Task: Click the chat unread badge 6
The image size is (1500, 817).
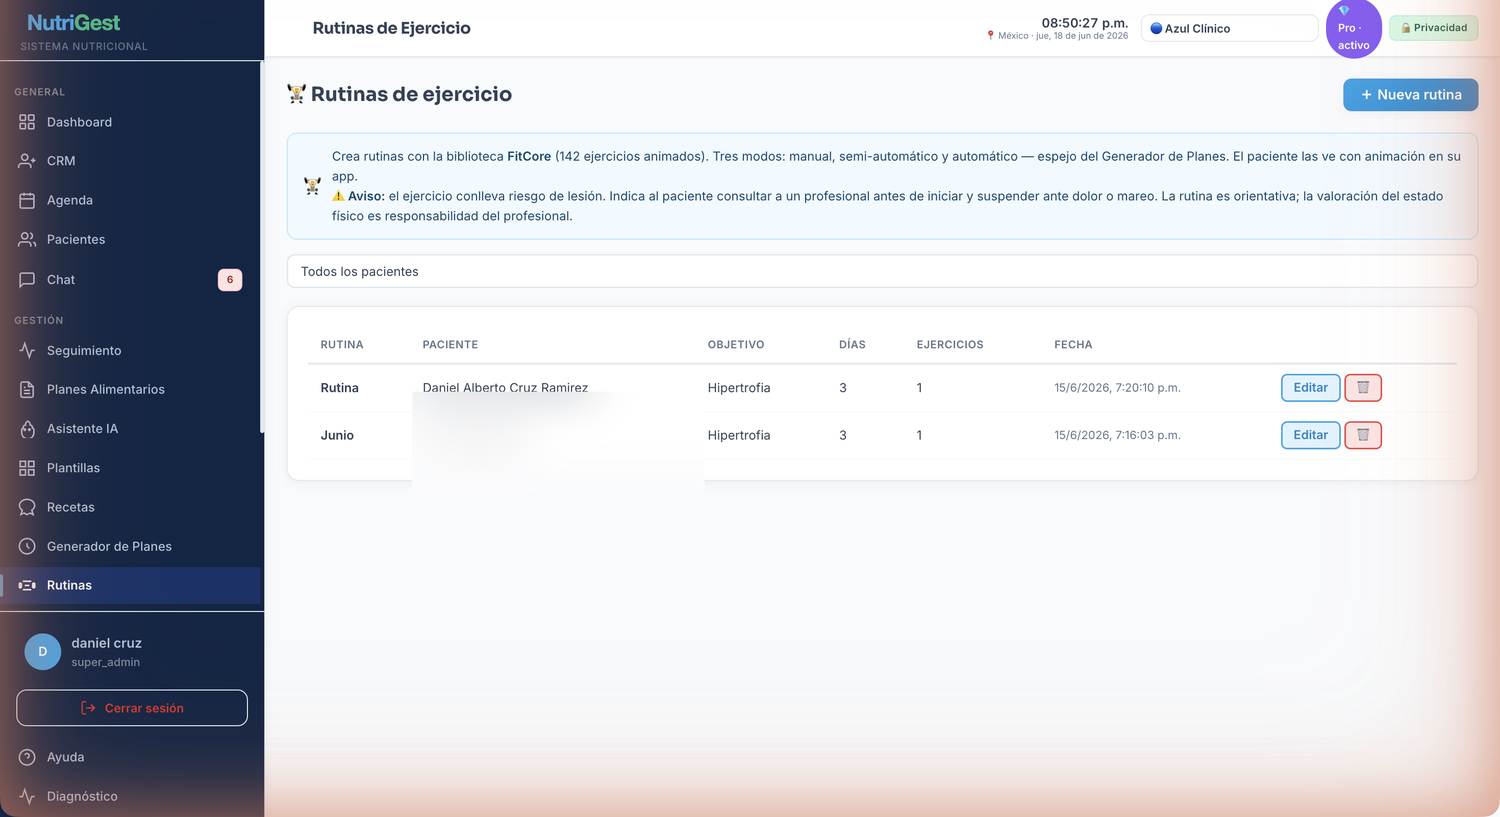Action: (x=230, y=280)
